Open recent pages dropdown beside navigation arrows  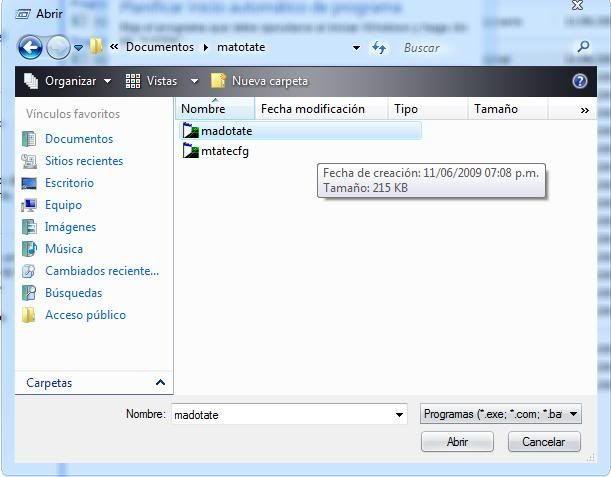[78, 48]
